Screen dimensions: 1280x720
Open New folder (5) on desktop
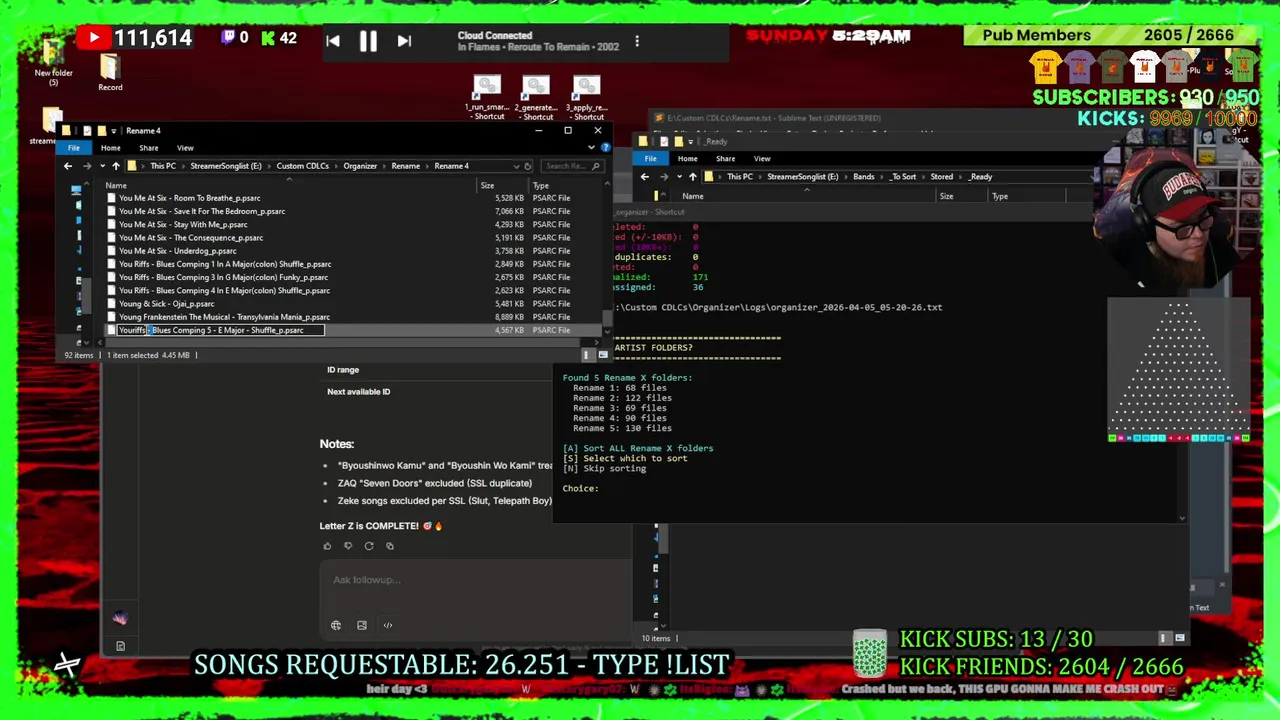tap(53, 60)
